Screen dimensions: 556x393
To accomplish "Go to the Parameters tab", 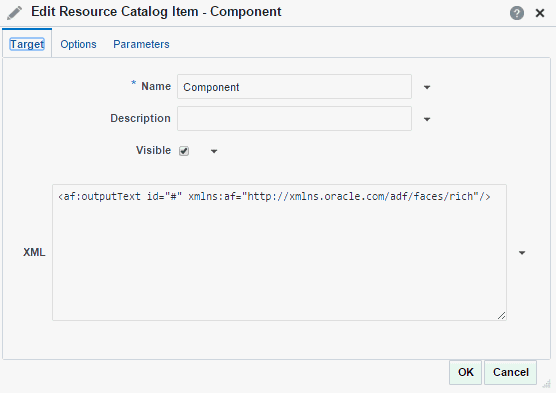I will click(x=141, y=44).
